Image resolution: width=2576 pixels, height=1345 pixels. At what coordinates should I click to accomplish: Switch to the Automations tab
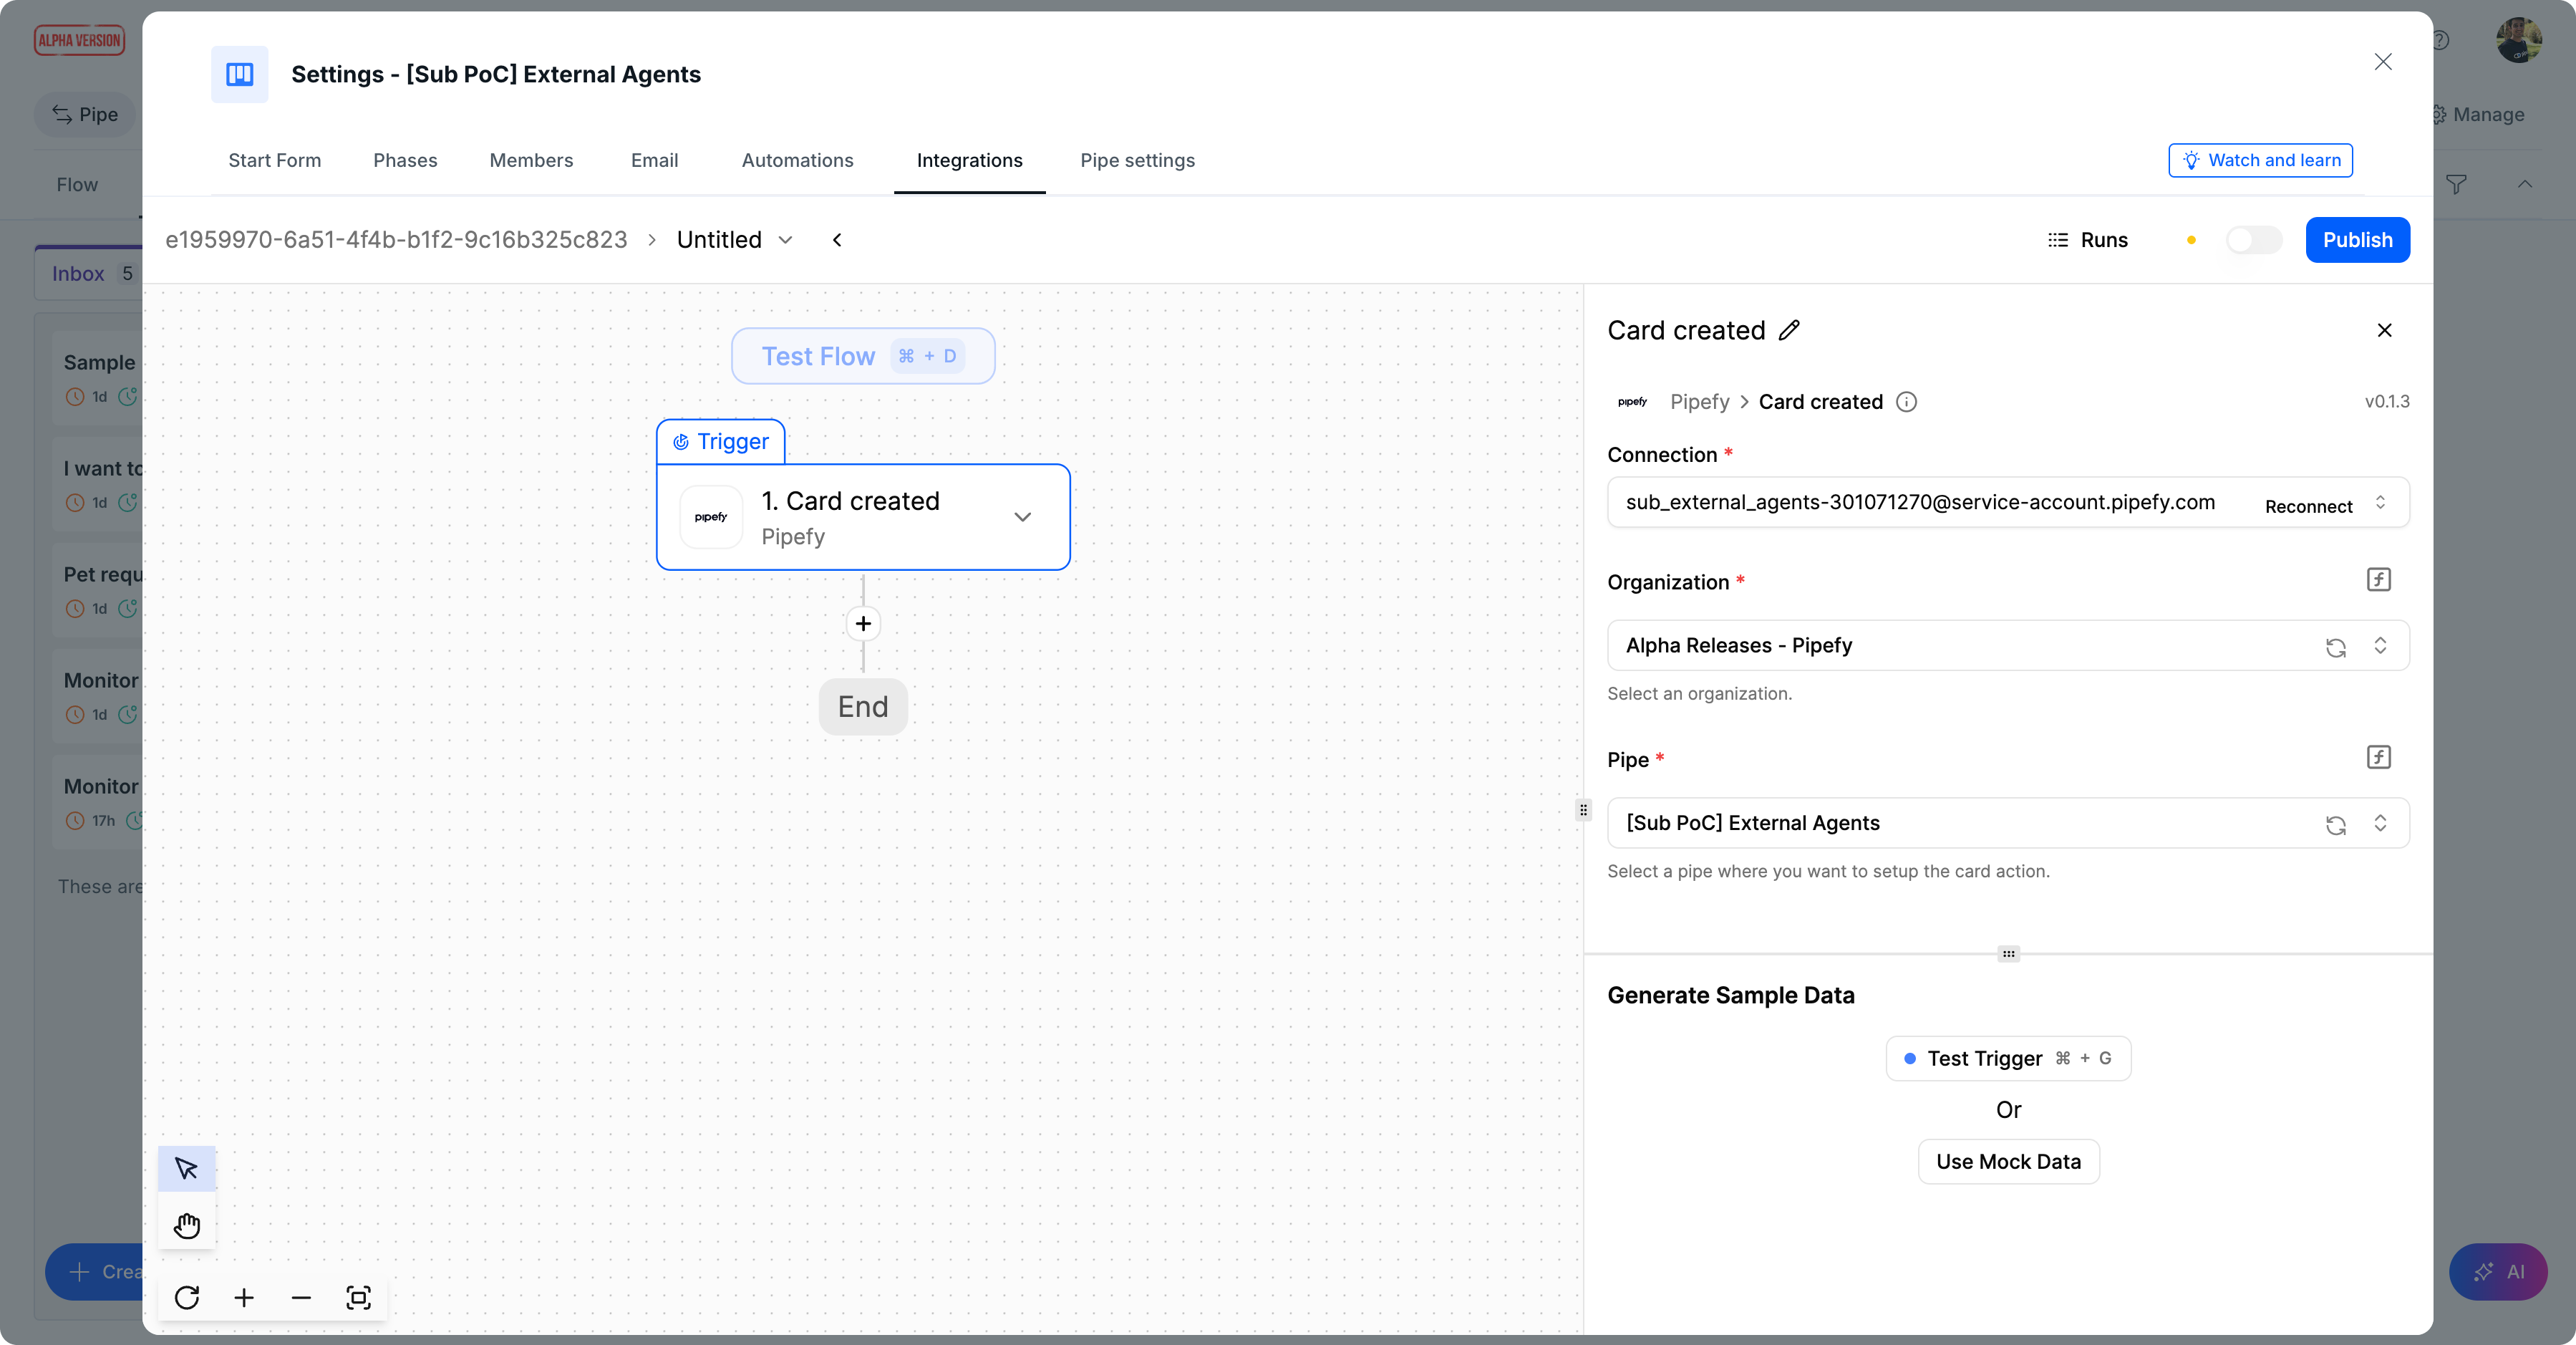797,160
